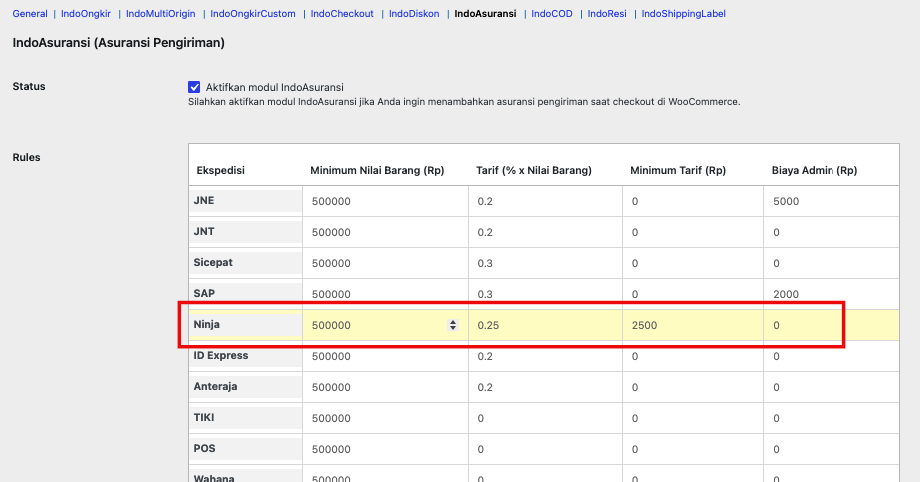
Task: Go to the IndoOngkirCustom tab
Action: pyautogui.click(x=253, y=14)
